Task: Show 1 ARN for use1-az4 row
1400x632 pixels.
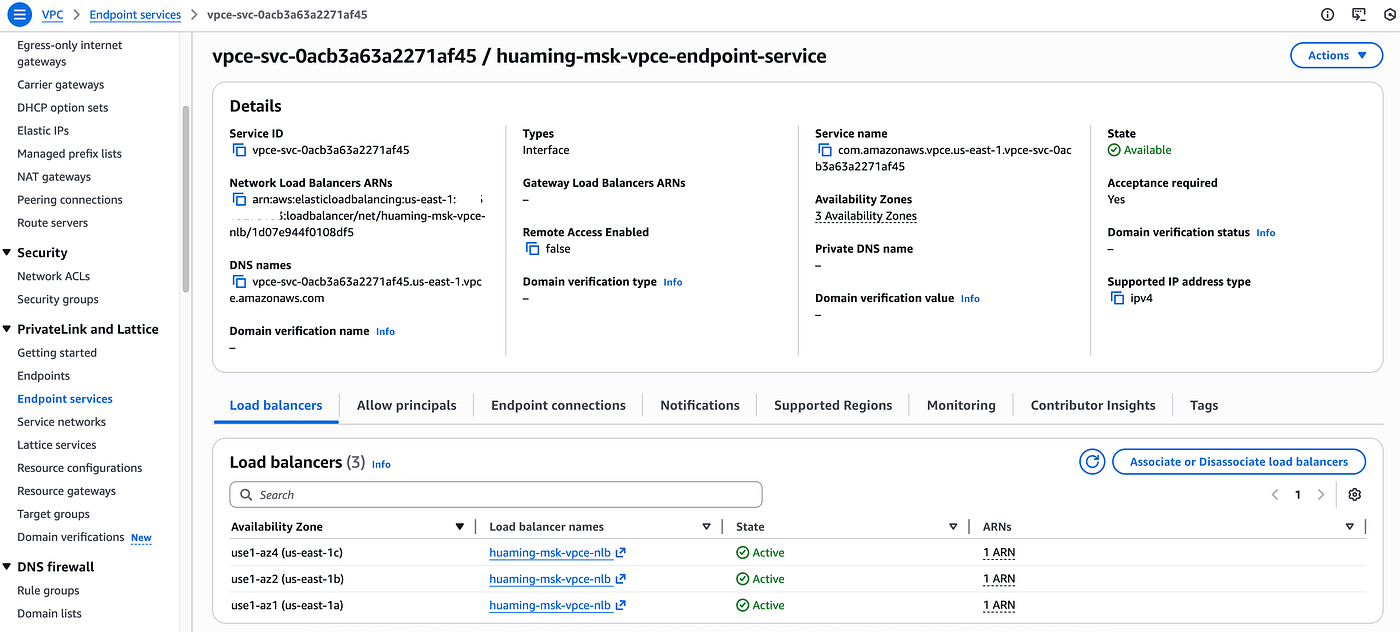Action: (x=999, y=552)
